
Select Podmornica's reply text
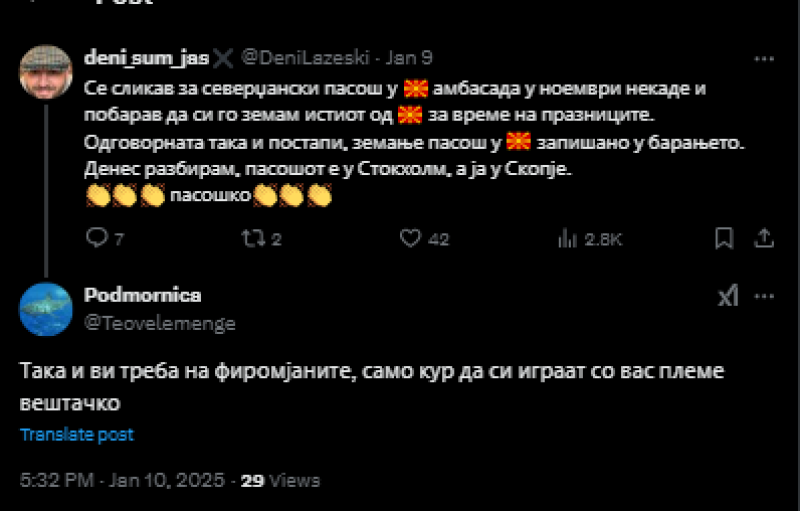pyautogui.click(x=370, y=386)
